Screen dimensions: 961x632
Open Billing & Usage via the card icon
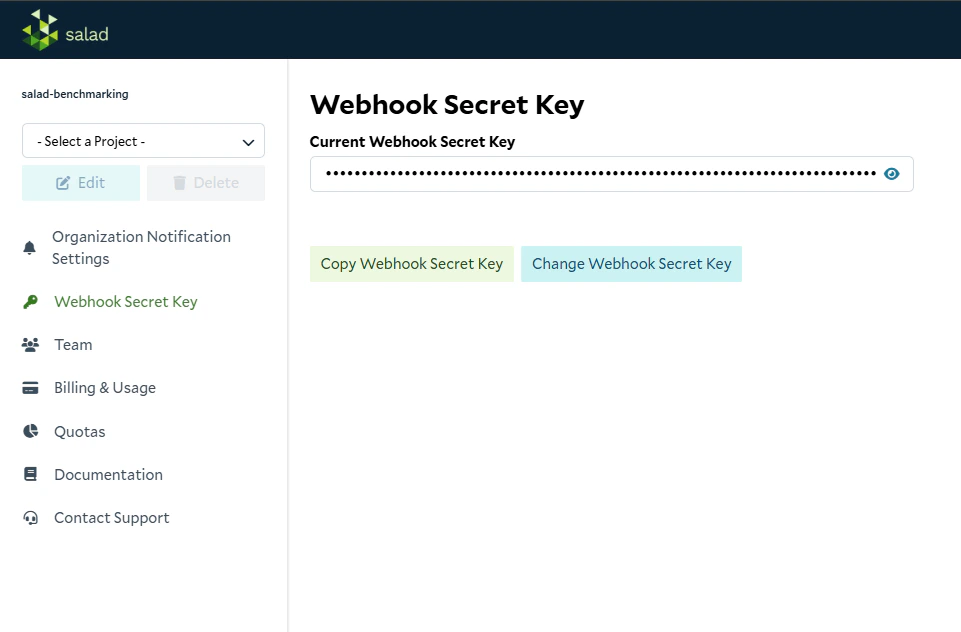pos(30,387)
